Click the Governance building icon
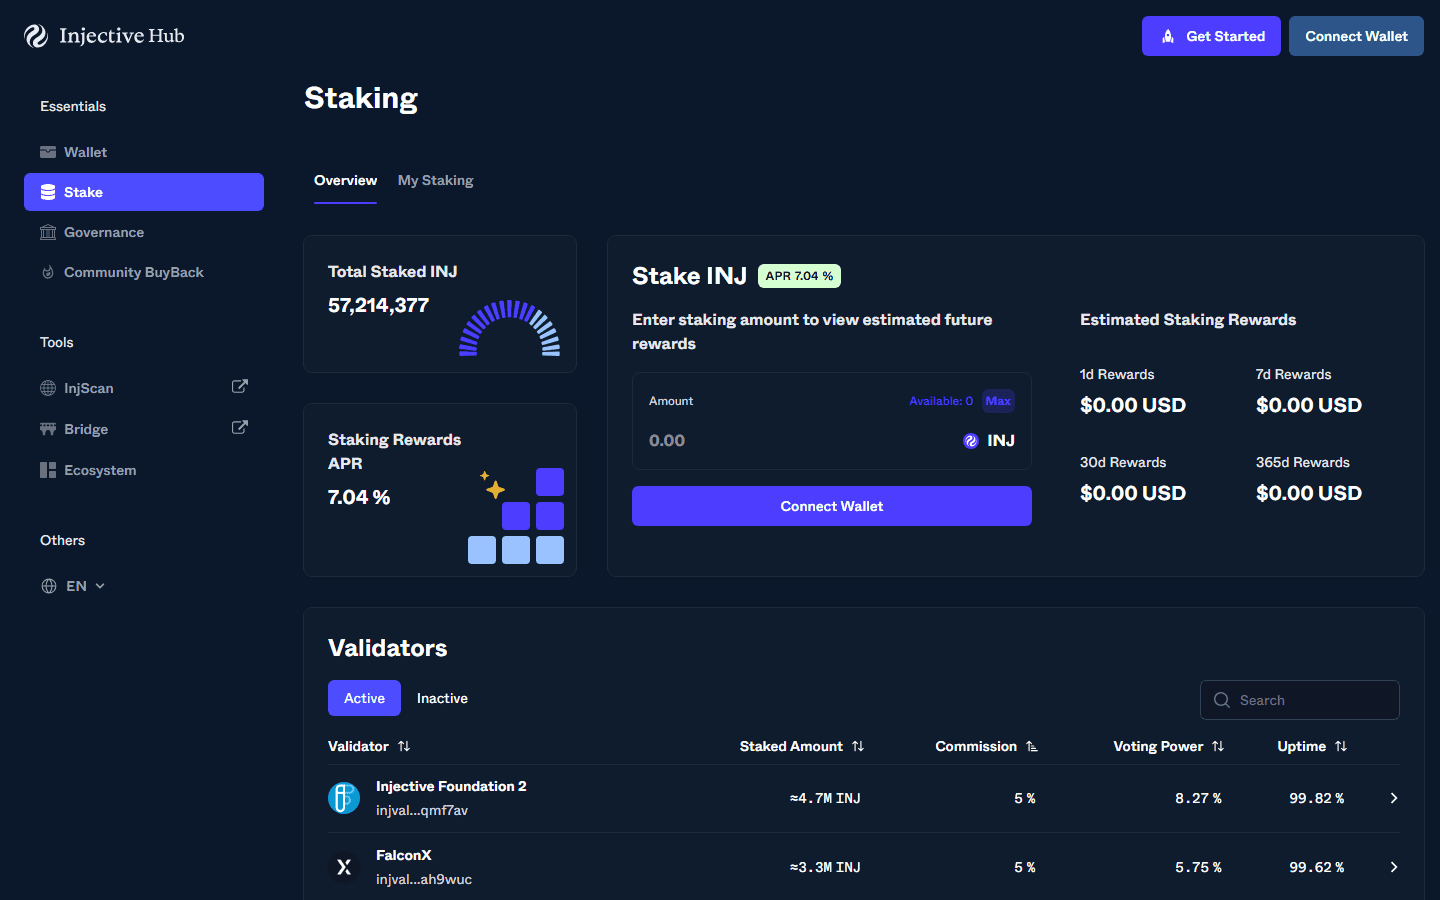1440x900 pixels. coord(48,232)
